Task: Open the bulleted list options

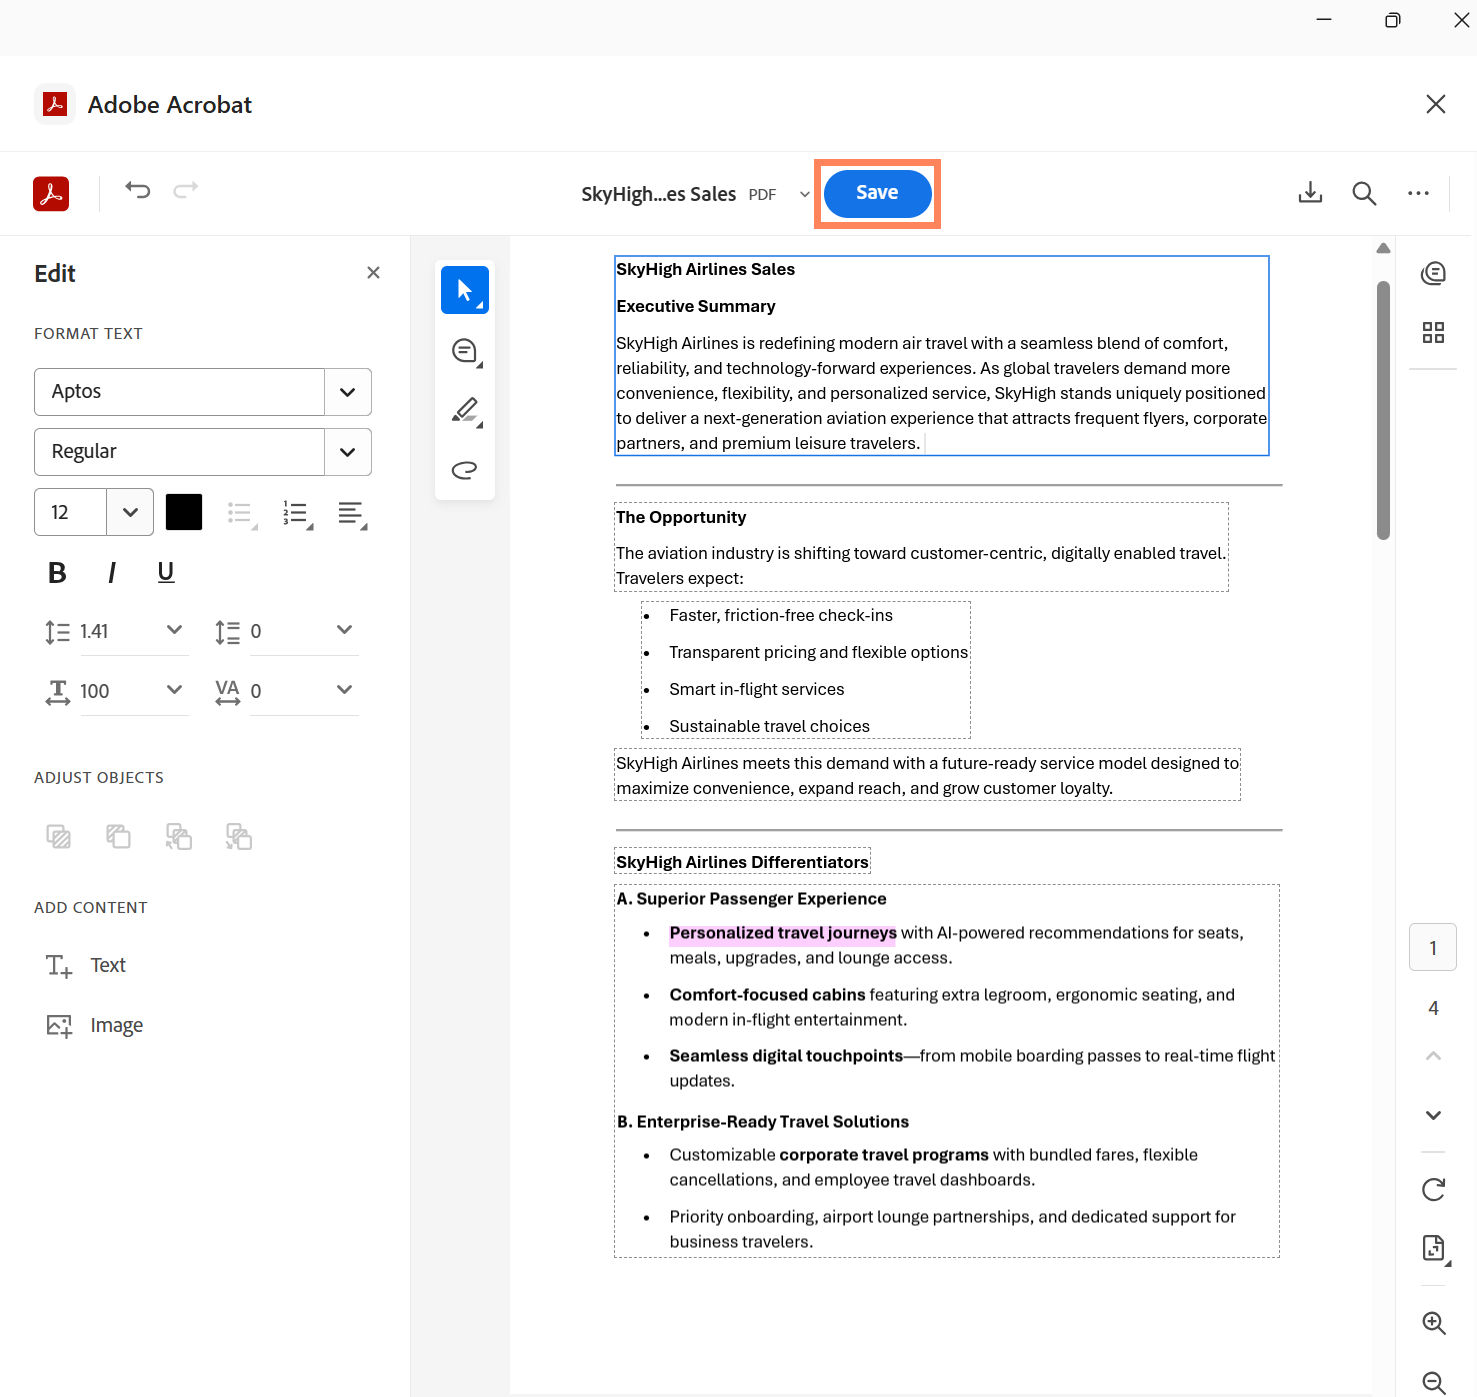Action: (242, 514)
